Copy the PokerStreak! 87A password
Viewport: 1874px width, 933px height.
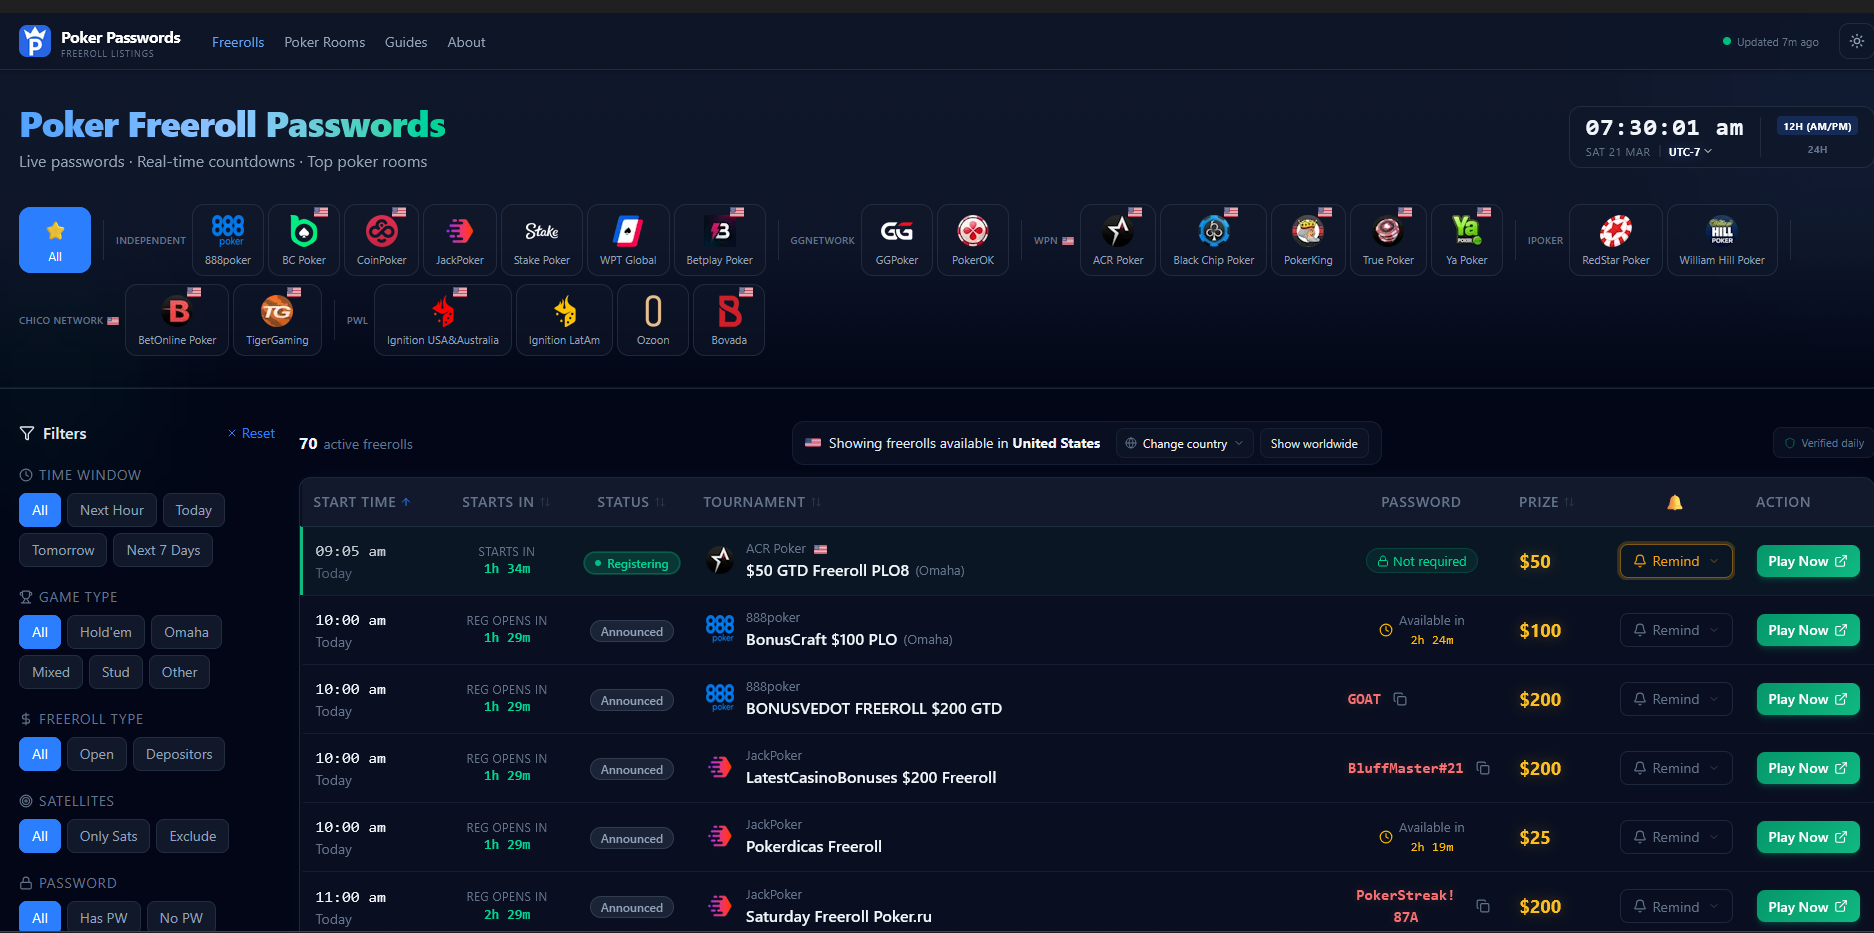click(x=1483, y=906)
